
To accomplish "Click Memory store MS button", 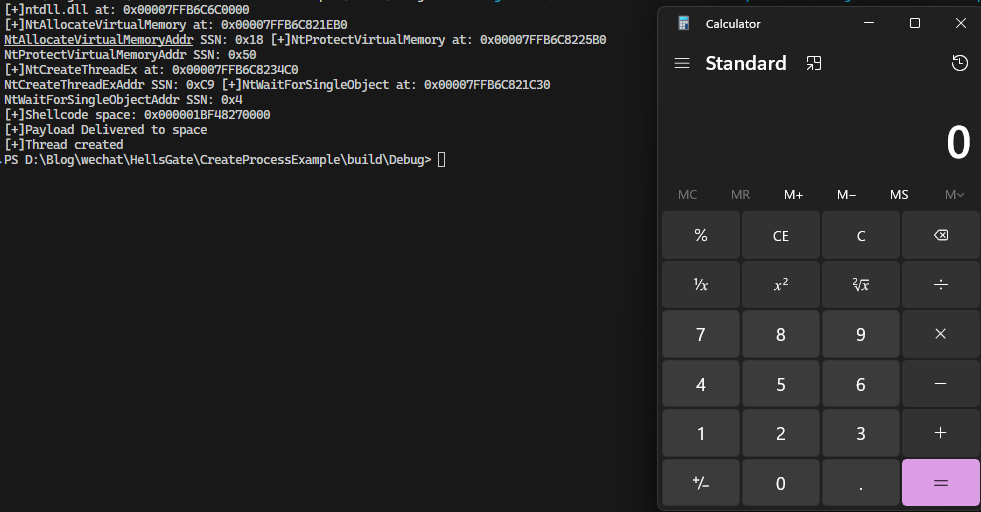I will coord(899,195).
